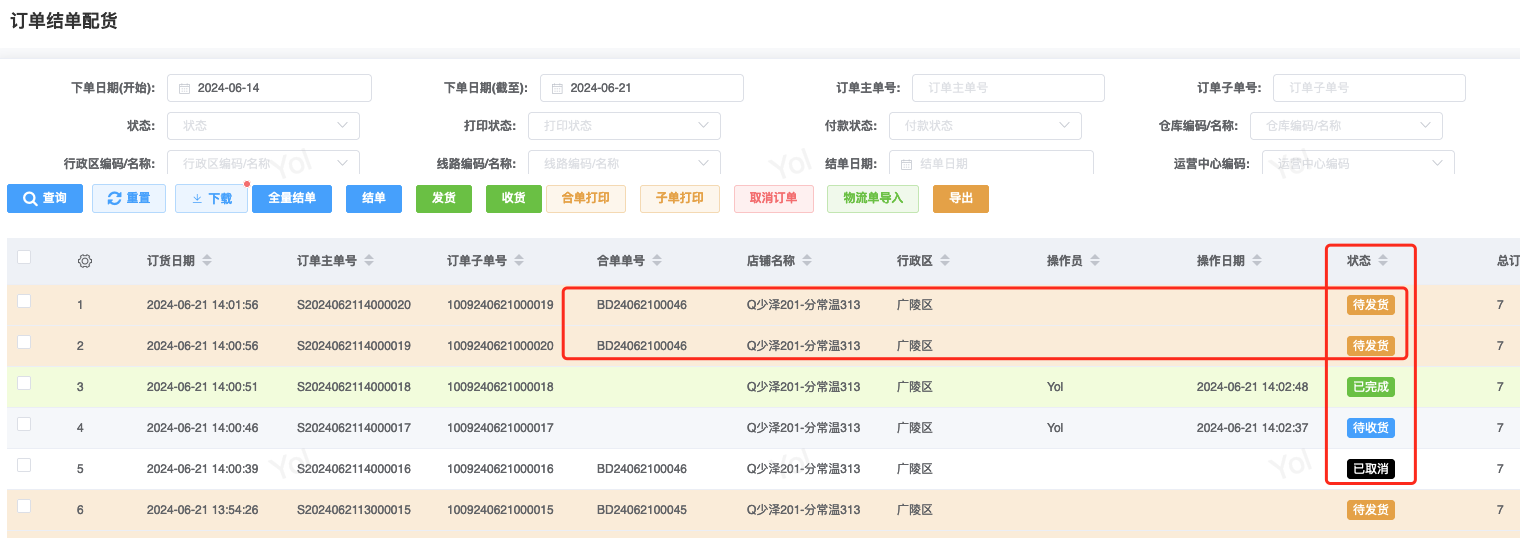The image size is (1520, 538).
Task: Sort by 订单主单号 column arrows
Action: 369,261
